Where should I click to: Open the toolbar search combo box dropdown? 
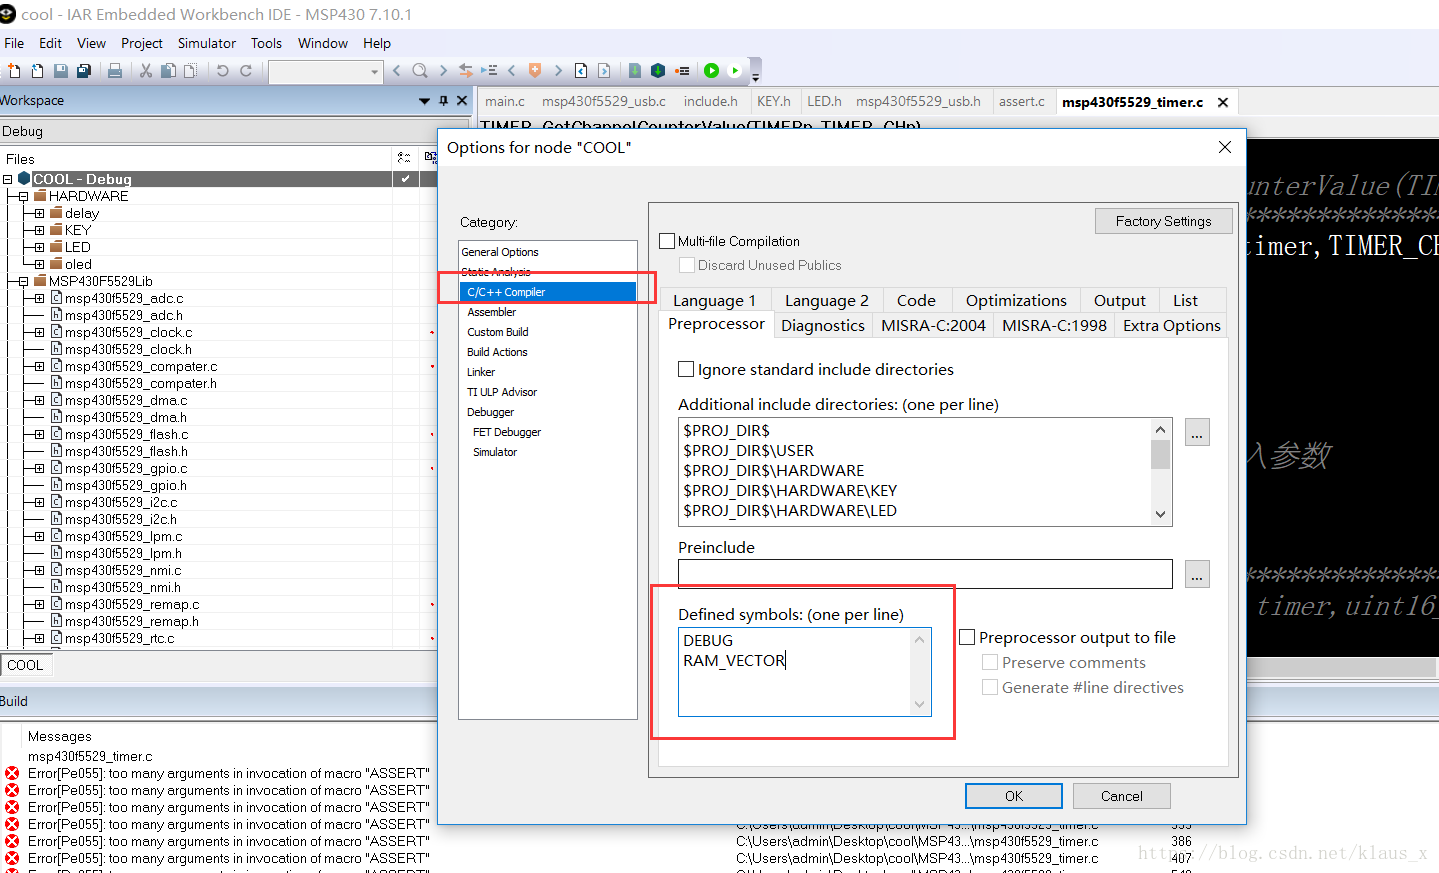point(375,72)
